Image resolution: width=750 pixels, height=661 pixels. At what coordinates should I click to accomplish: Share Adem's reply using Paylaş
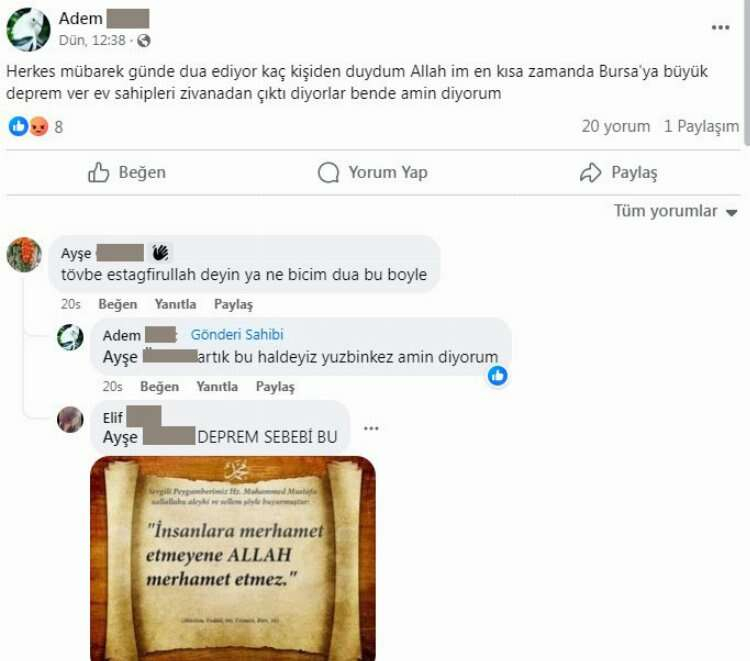275,386
